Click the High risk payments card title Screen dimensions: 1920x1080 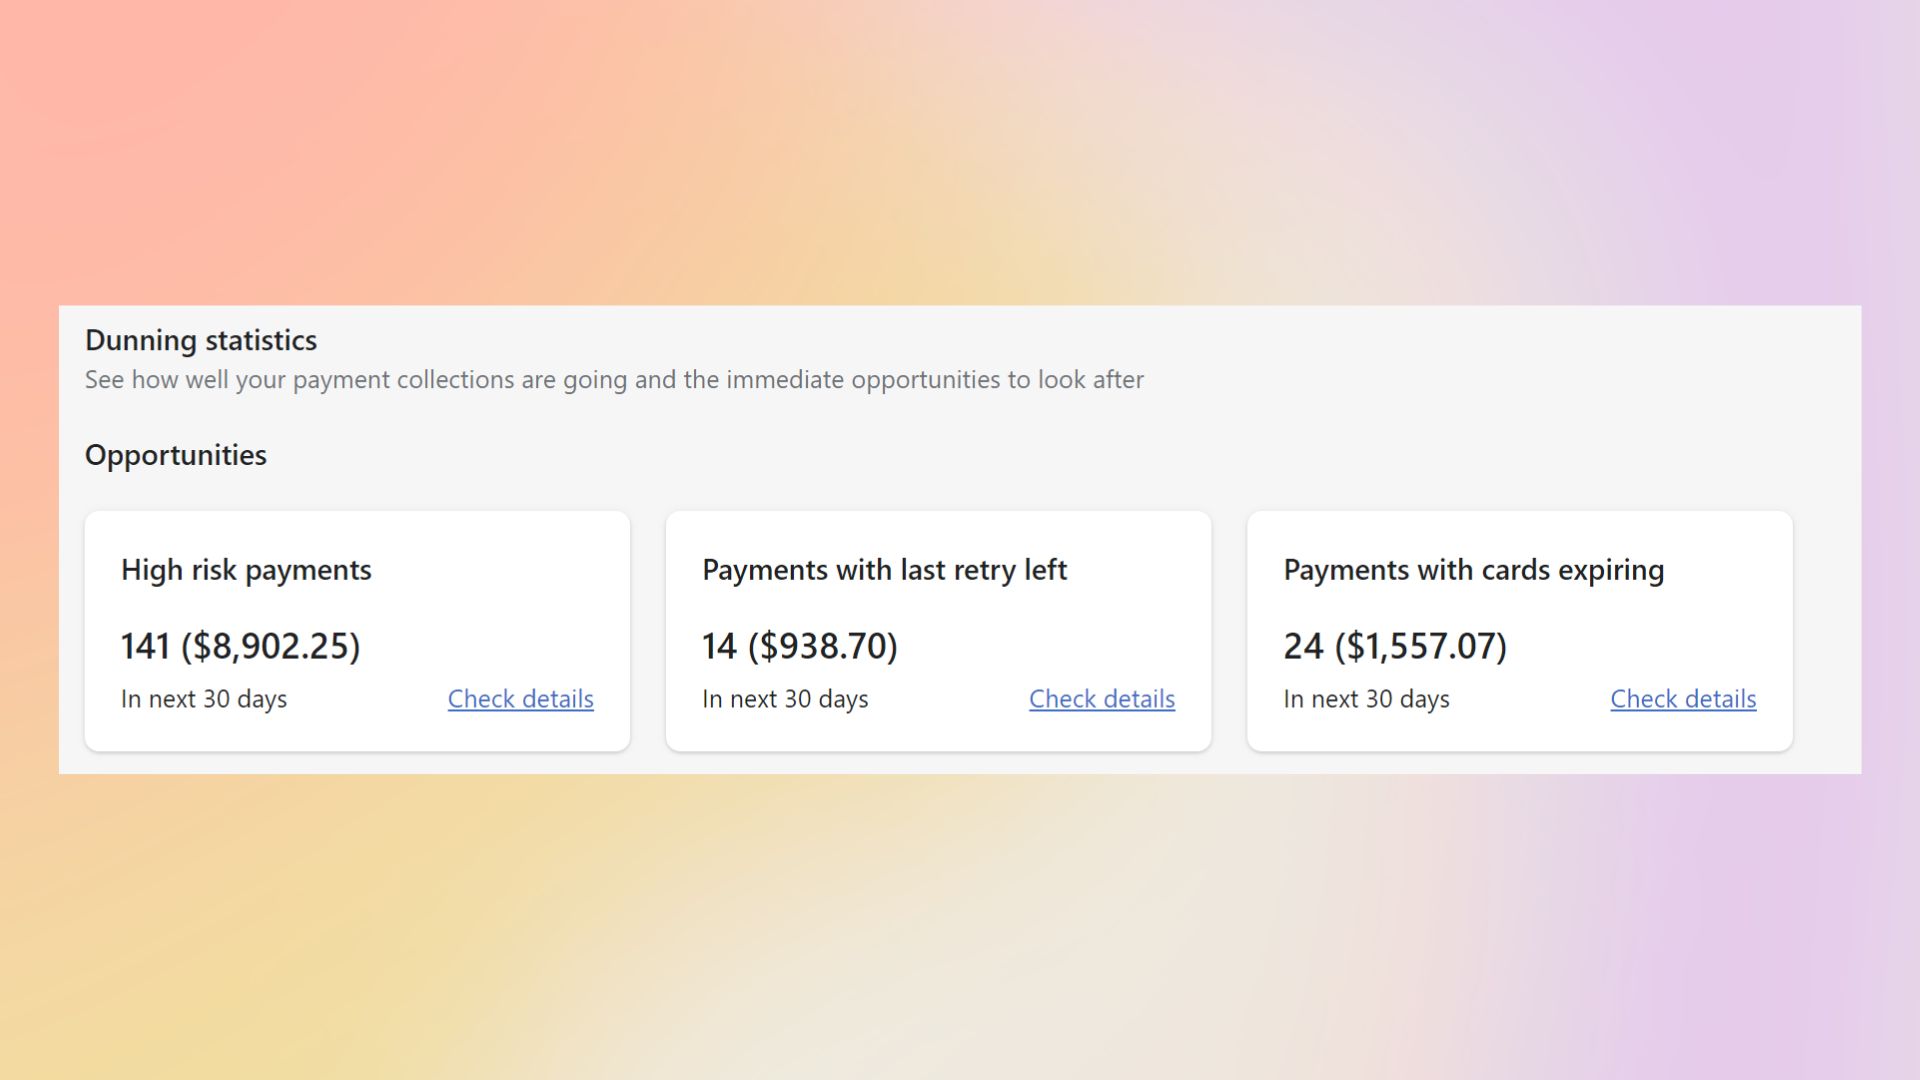pyautogui.click(x=246, y=569)
